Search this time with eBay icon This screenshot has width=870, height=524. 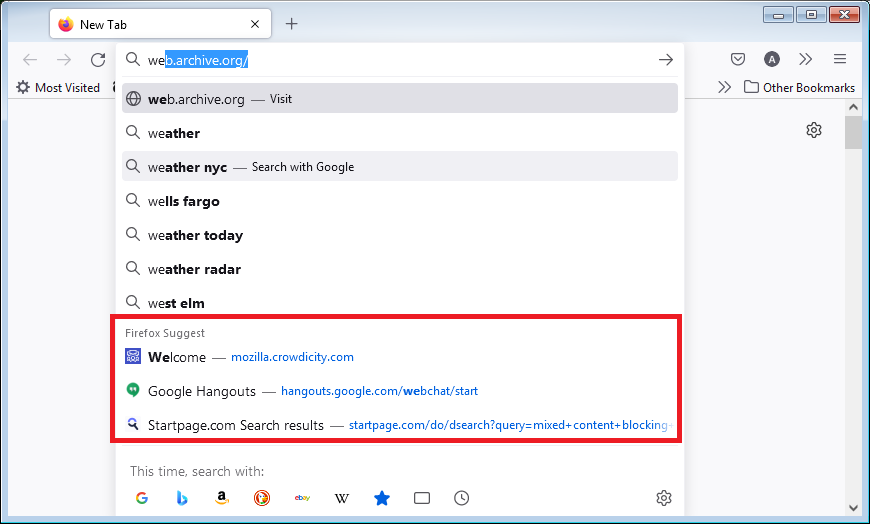click(x=302, y=498)
